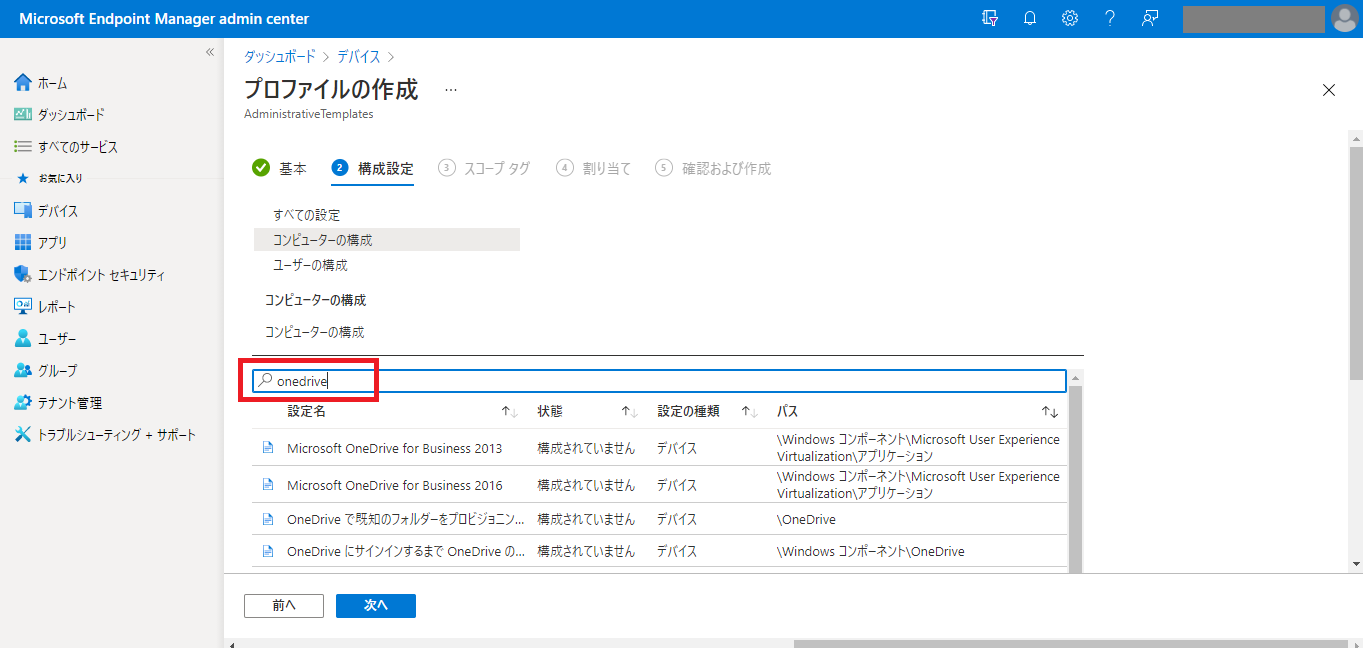The image size is (1363, 648).
Task: Click デバイス type in the Business 2016 row
Action: 677,485
